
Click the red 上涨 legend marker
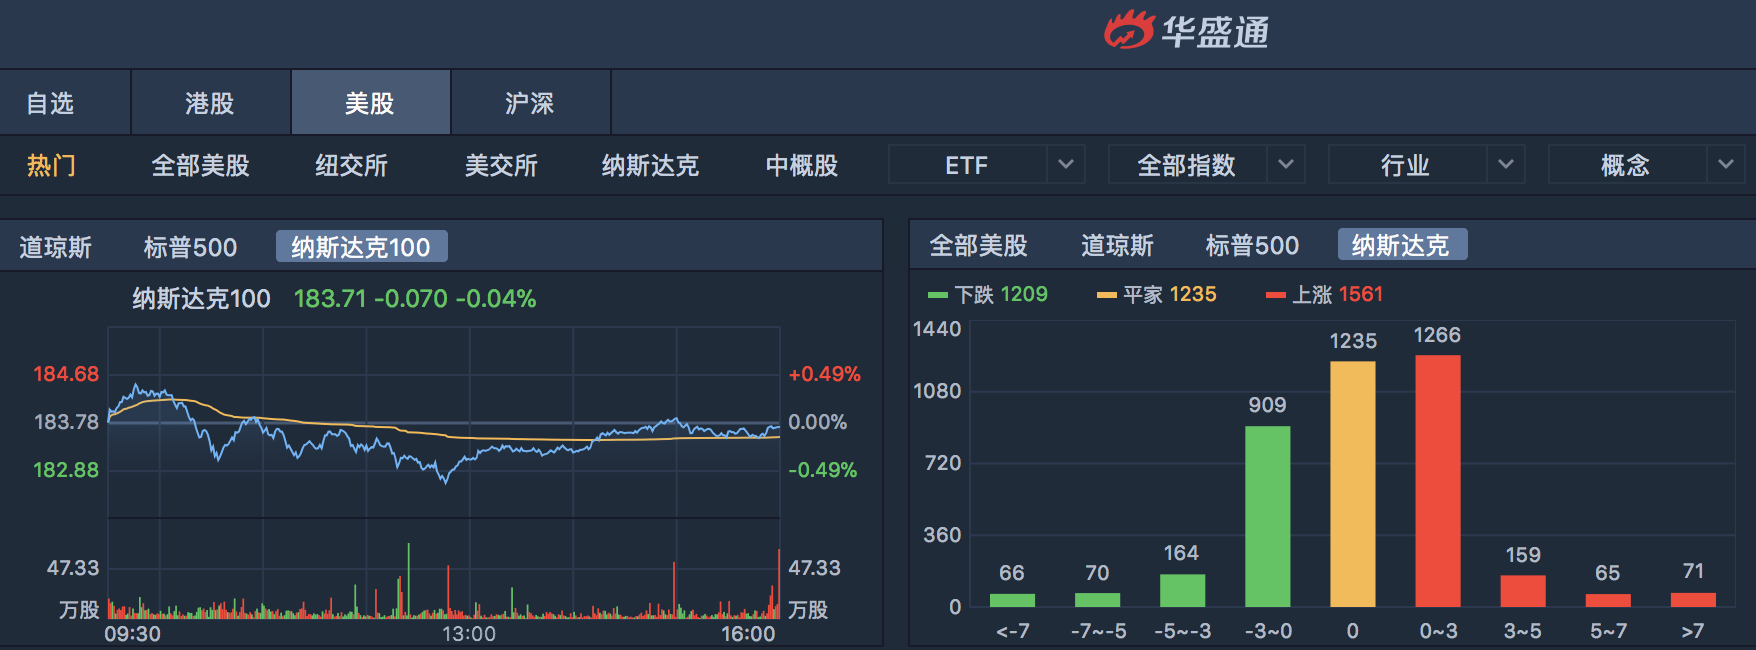[1275, 295]
